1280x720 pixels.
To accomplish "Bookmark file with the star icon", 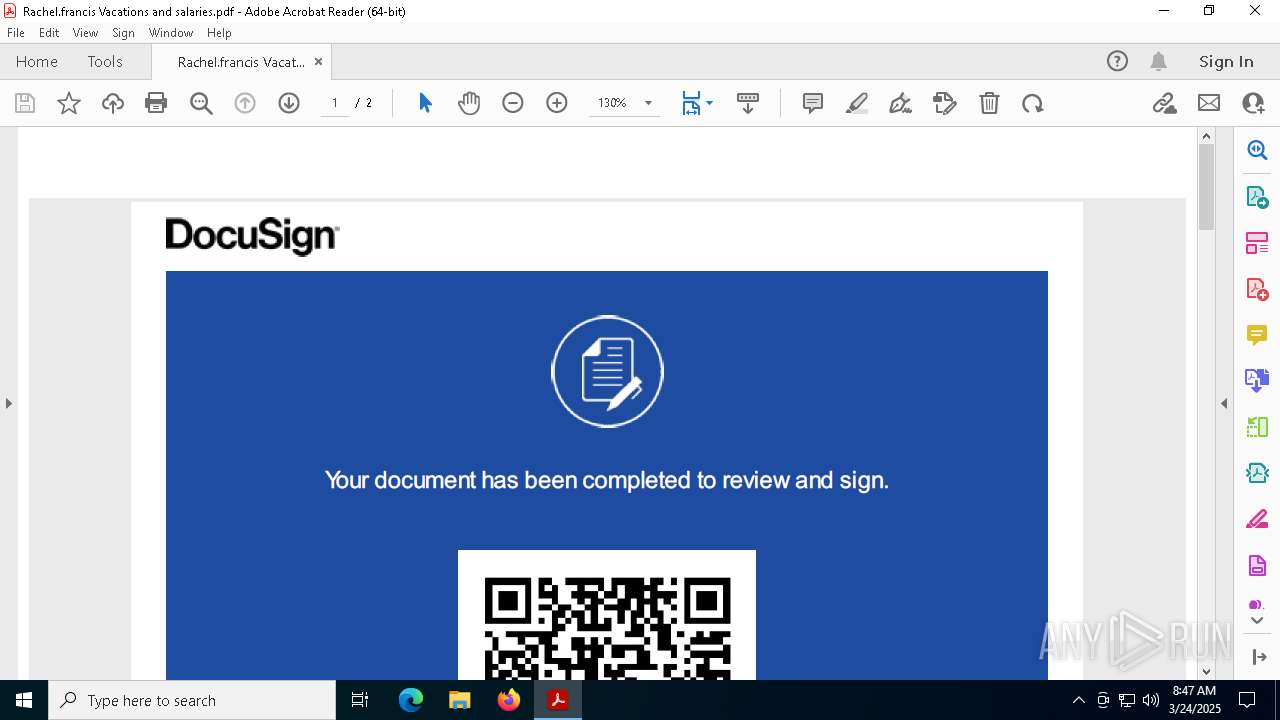I will click(x=69, y=103).
